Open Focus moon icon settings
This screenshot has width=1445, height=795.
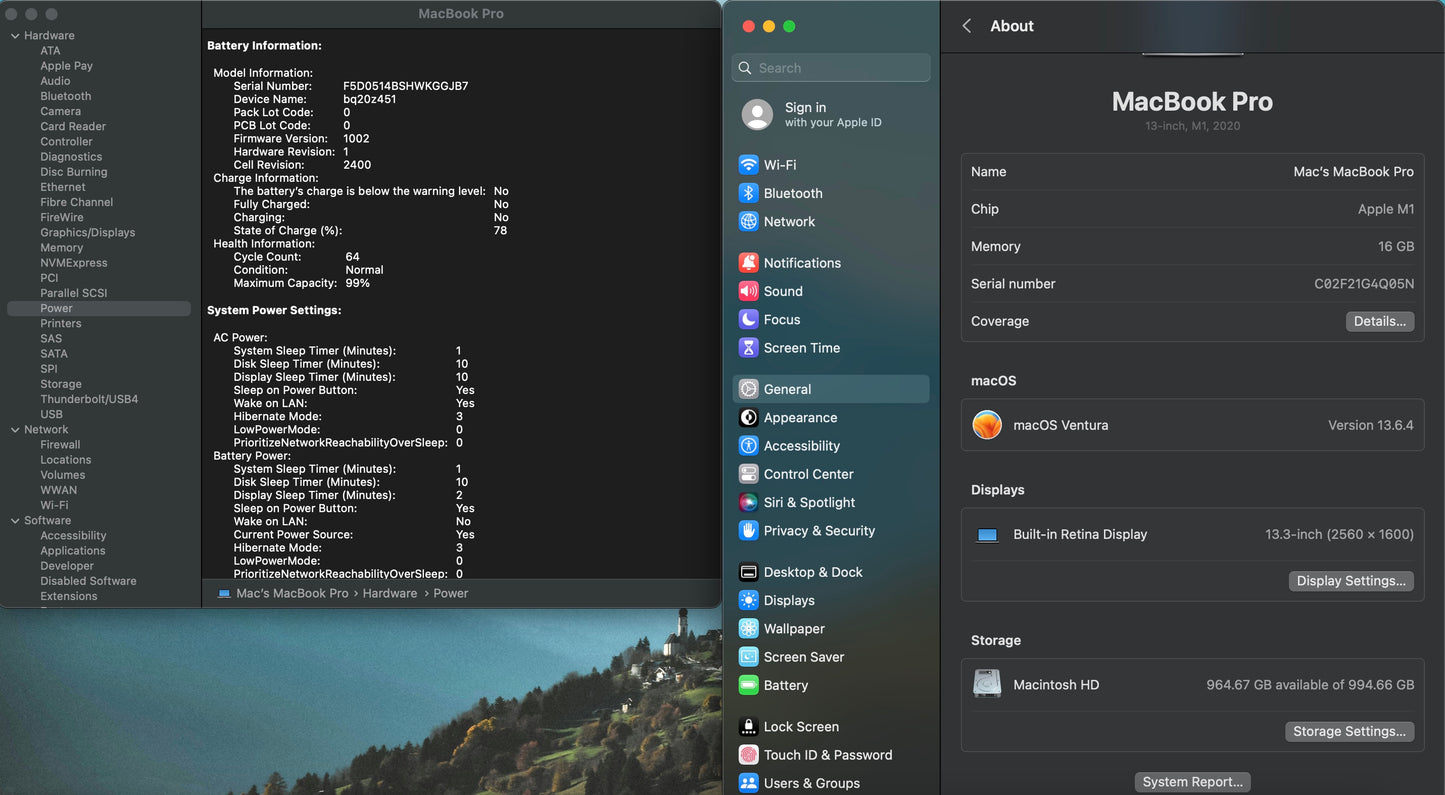748,320
